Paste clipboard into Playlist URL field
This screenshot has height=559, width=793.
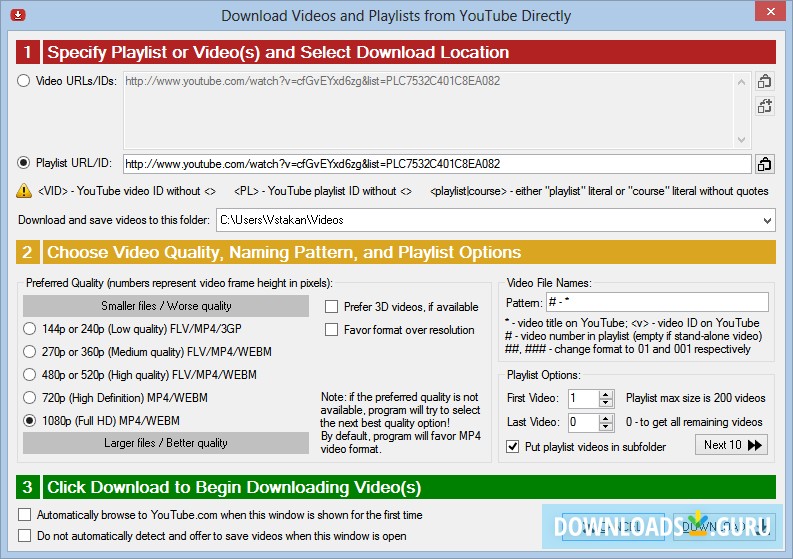click(764, 164)
